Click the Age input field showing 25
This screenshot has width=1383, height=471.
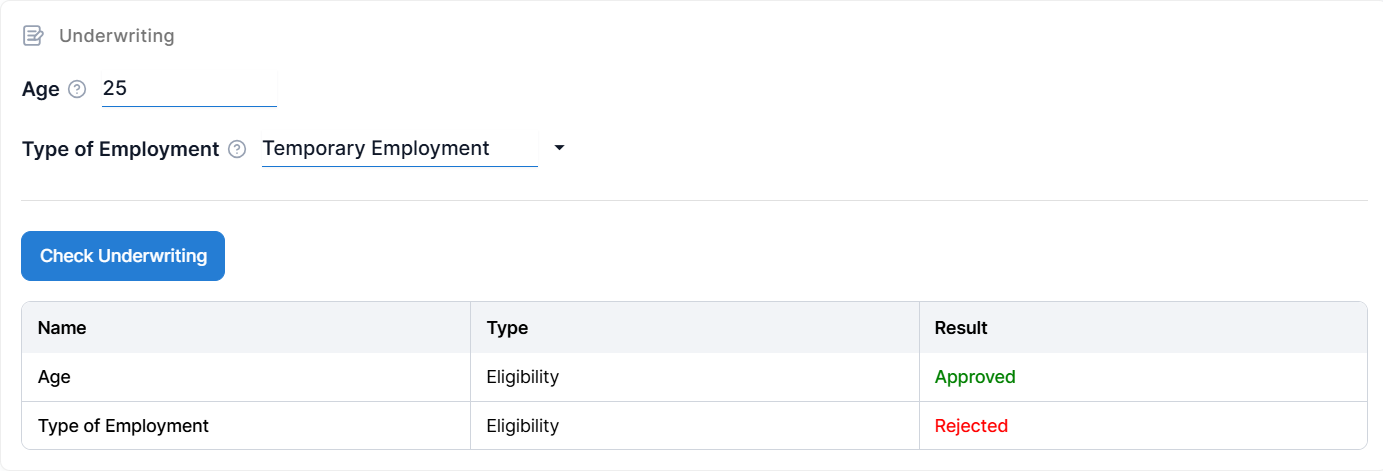[188, 89]
